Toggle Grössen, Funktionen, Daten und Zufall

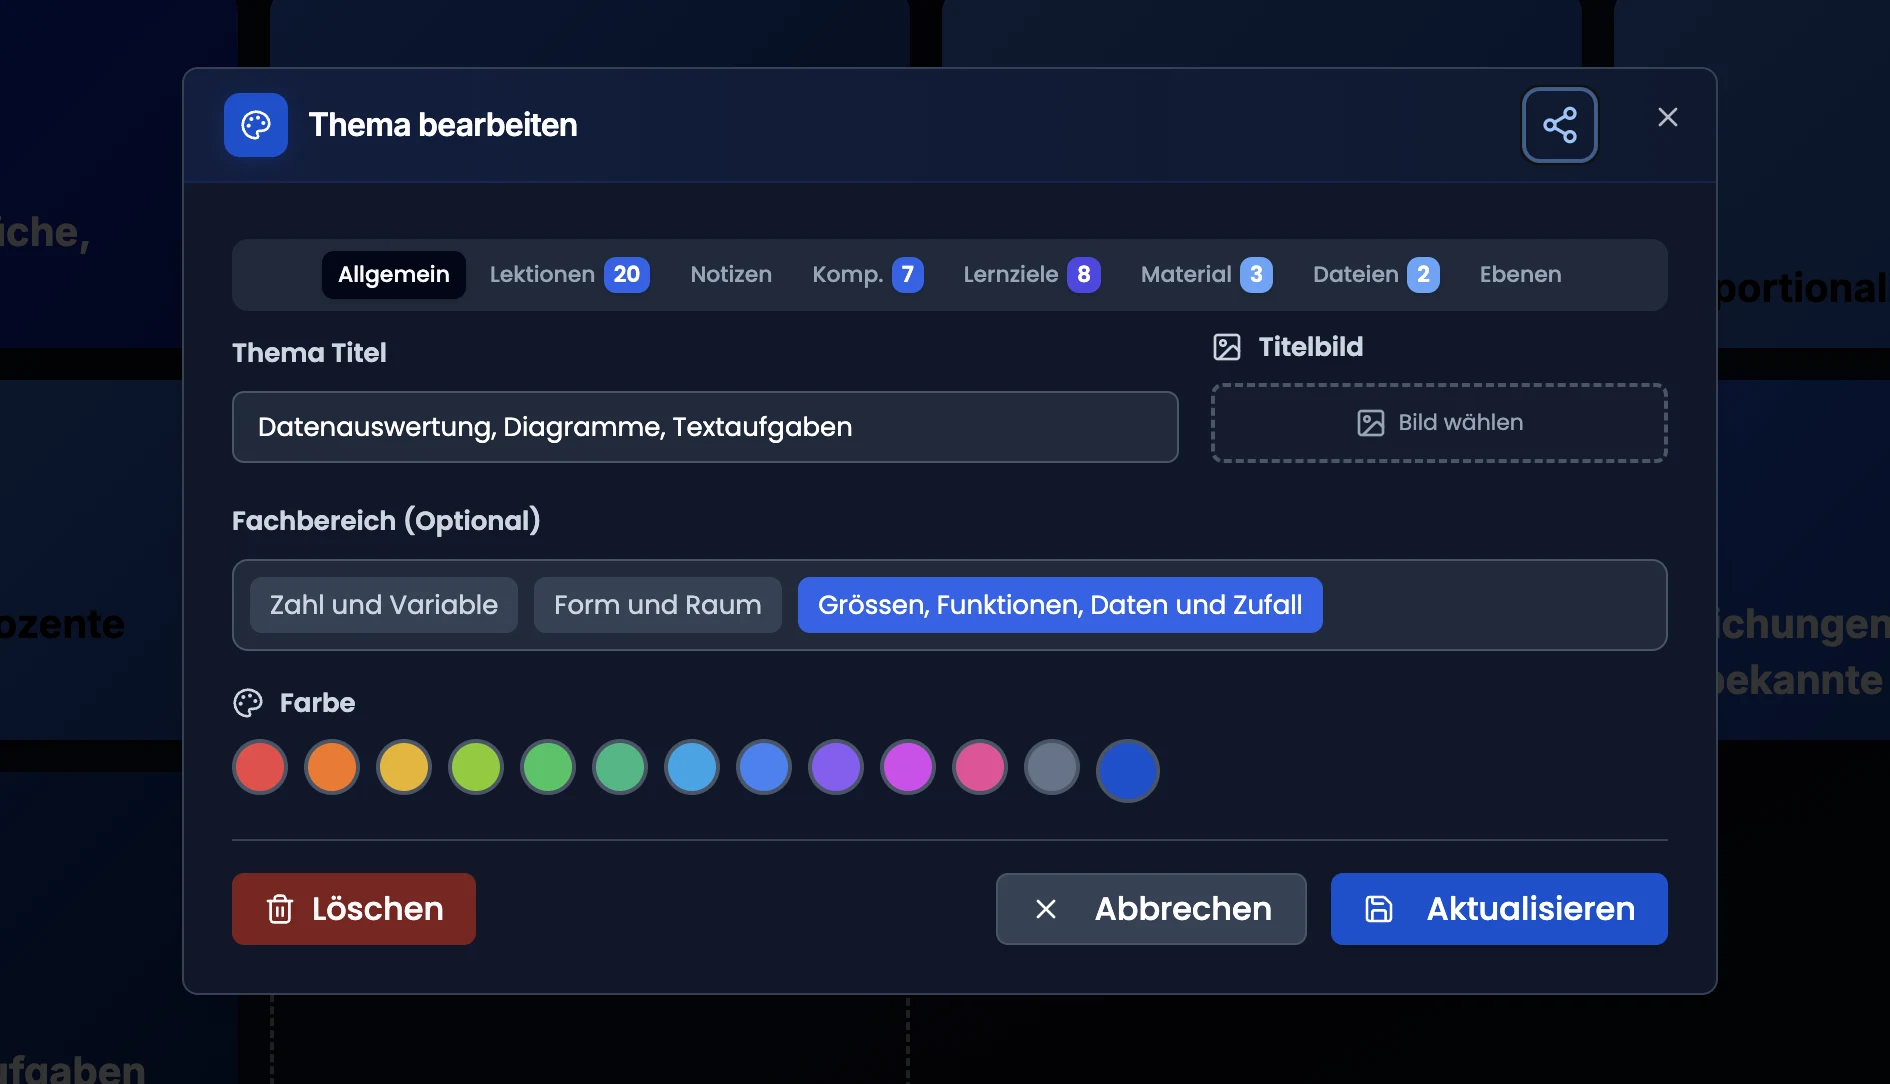[1060, 605]
